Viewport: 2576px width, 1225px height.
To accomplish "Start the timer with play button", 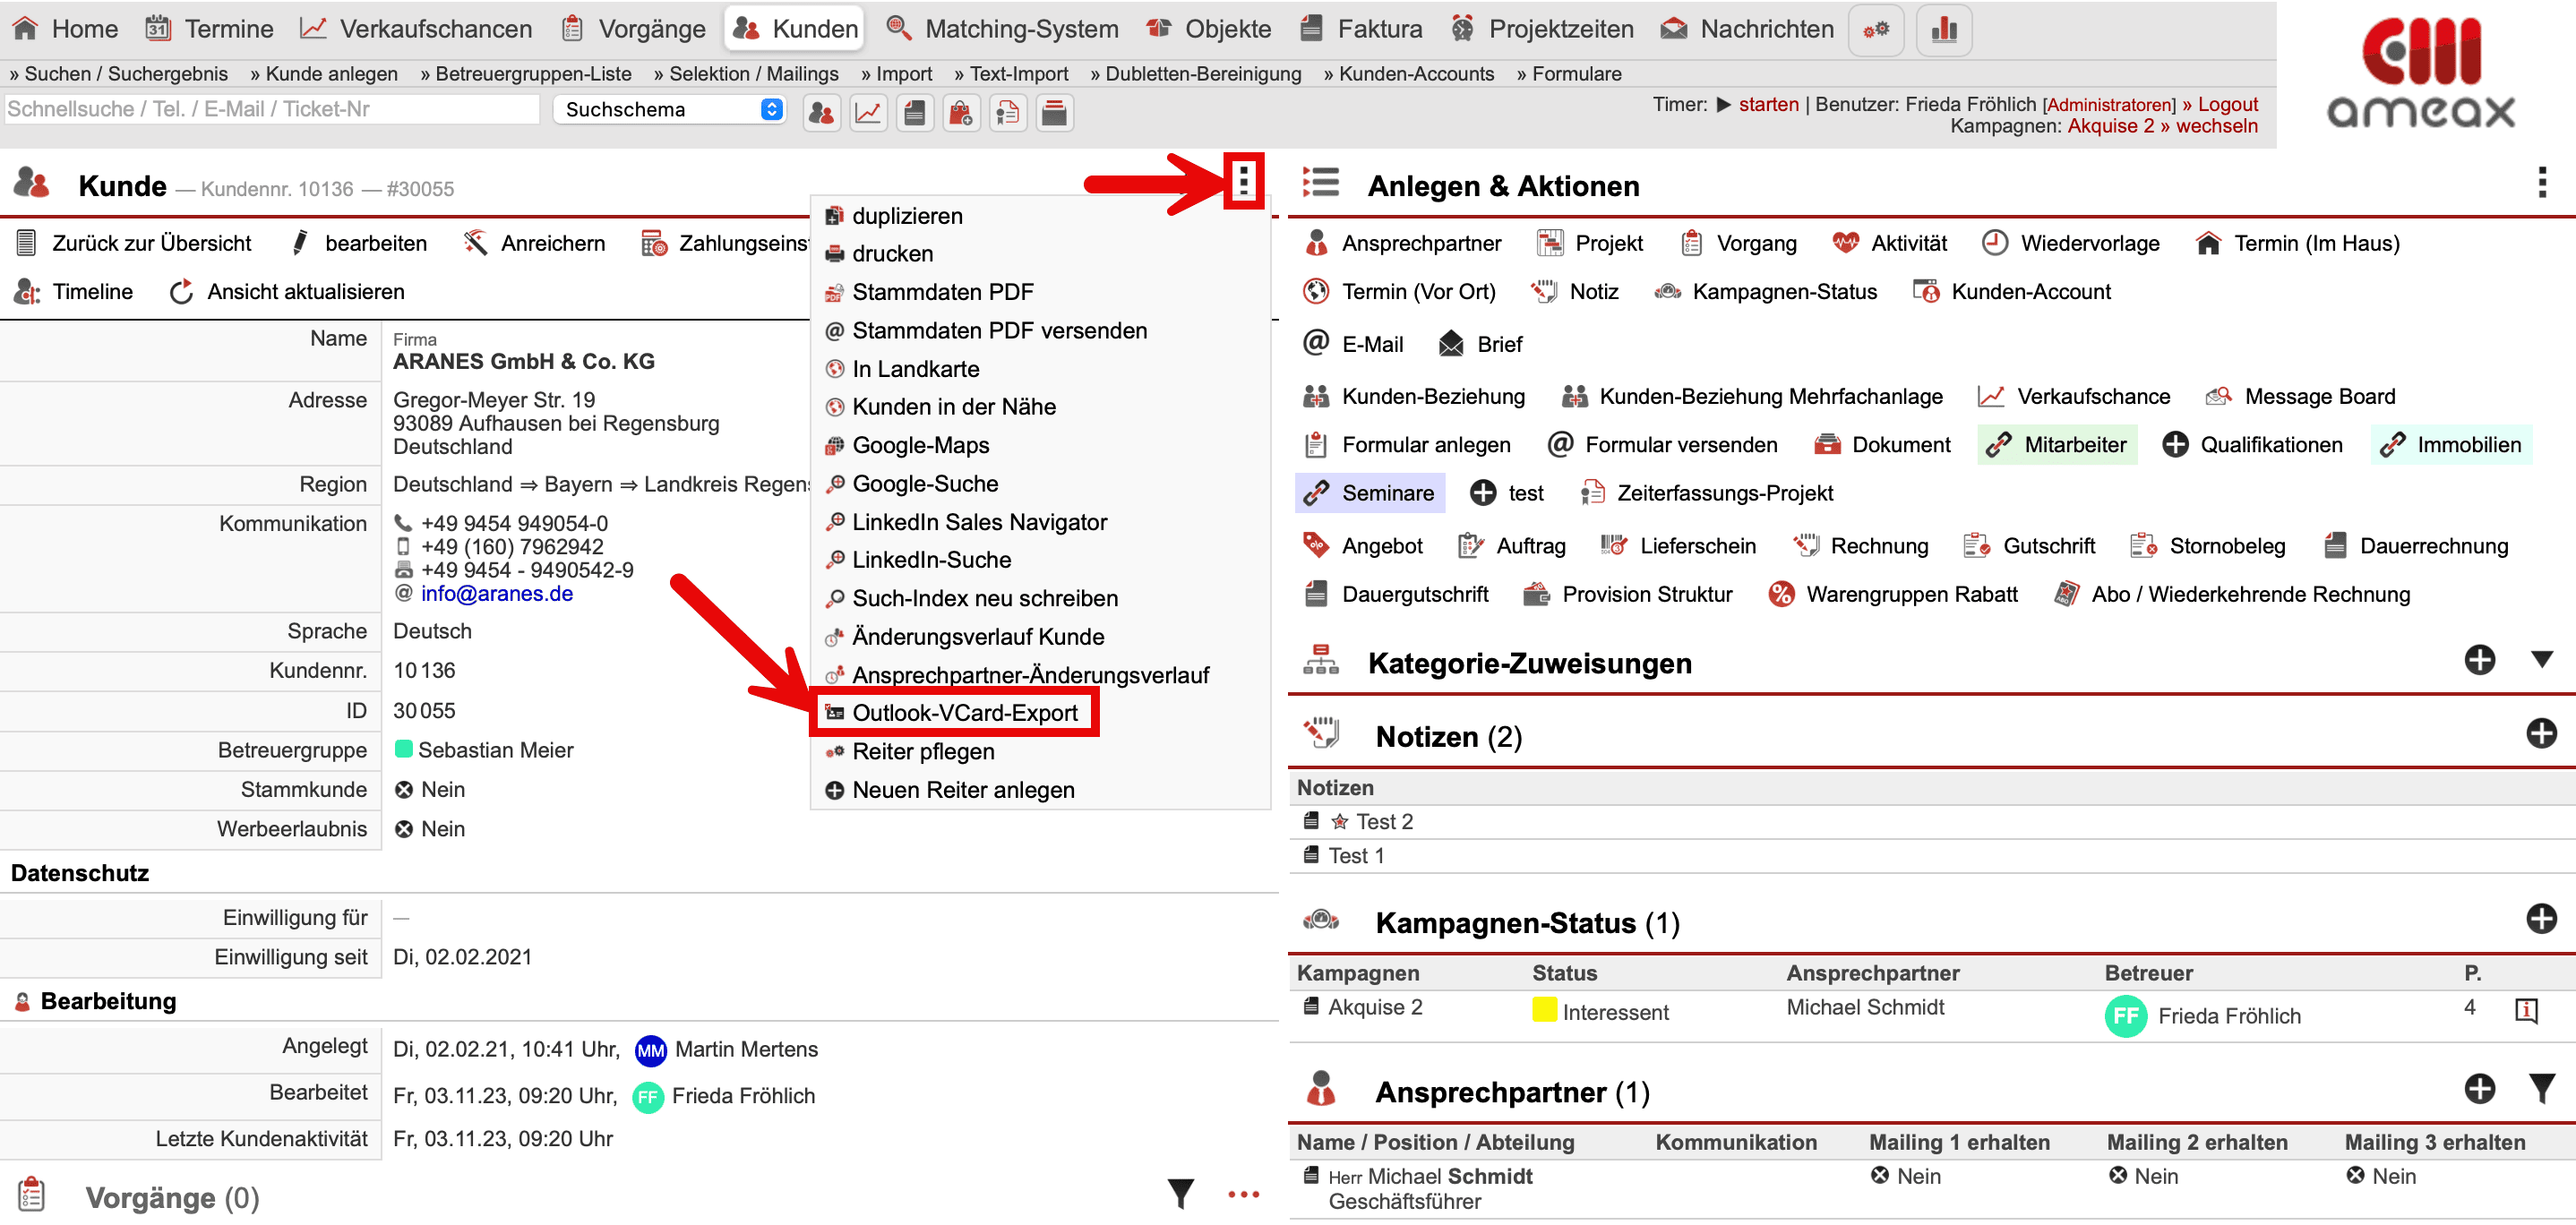I will point(1723,104).
